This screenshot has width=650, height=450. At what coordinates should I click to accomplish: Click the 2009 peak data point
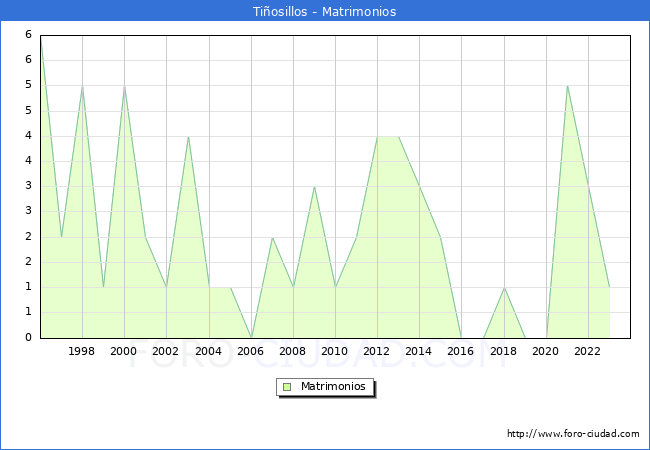[315, 187]
